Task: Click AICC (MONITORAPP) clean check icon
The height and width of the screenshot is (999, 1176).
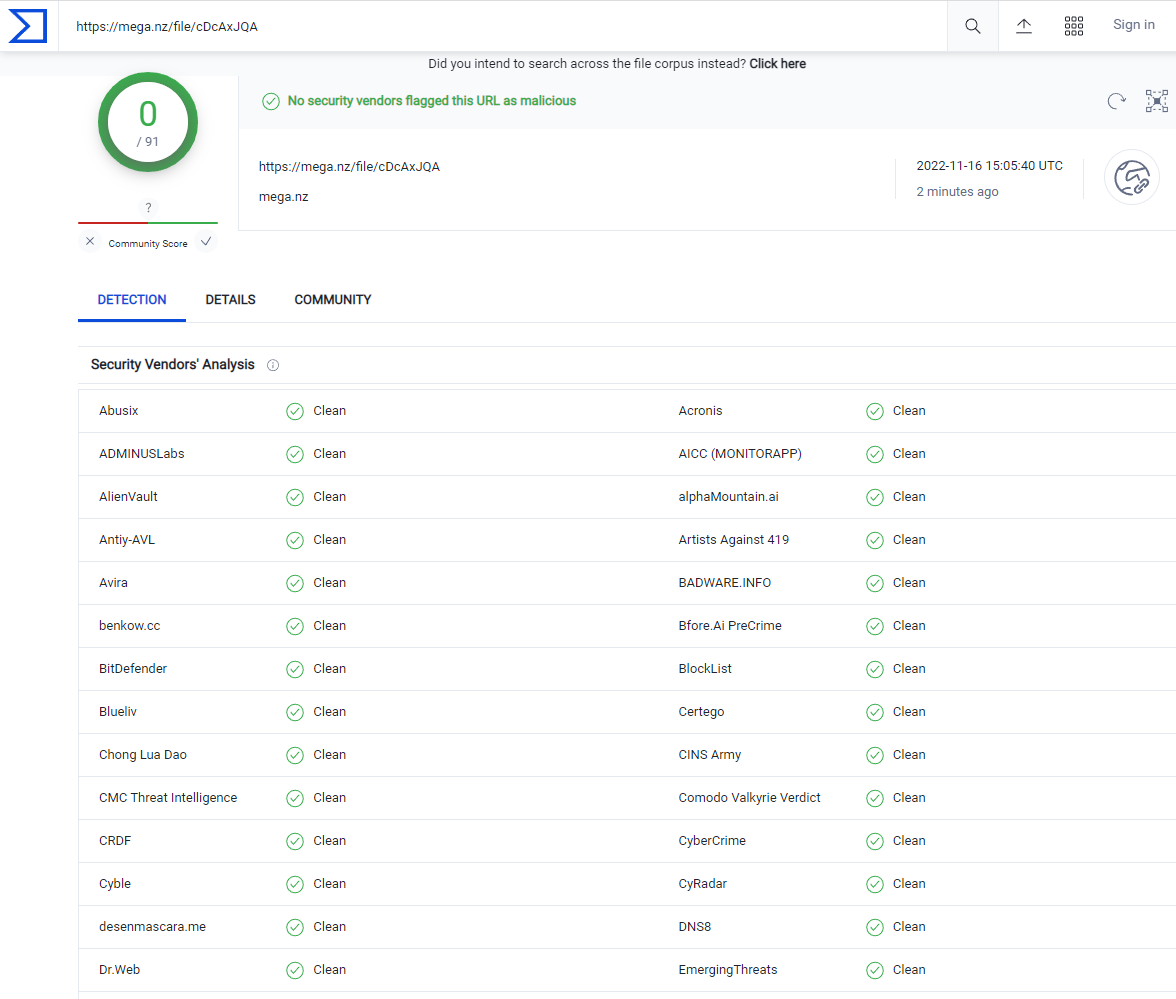Action: 874,454
